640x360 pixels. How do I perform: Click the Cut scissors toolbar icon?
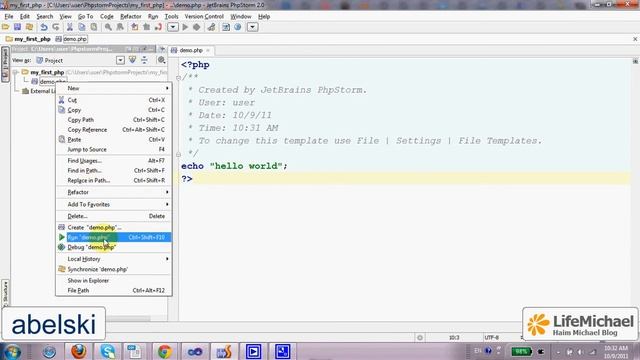(70, 27)
